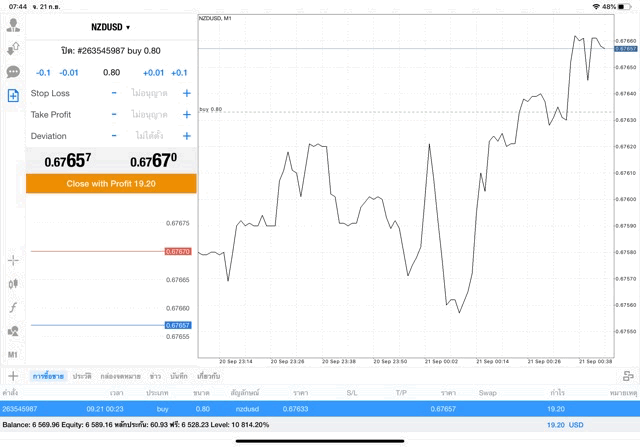Select the new order document icon
The image size is (640, 447).
coord(13,96)
